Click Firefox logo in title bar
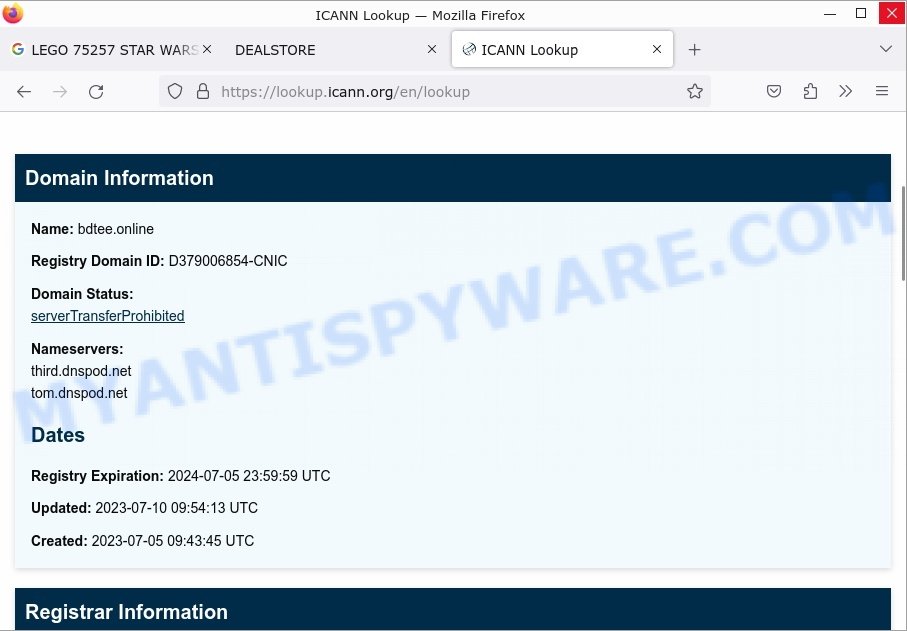 (x=13, y=13)
